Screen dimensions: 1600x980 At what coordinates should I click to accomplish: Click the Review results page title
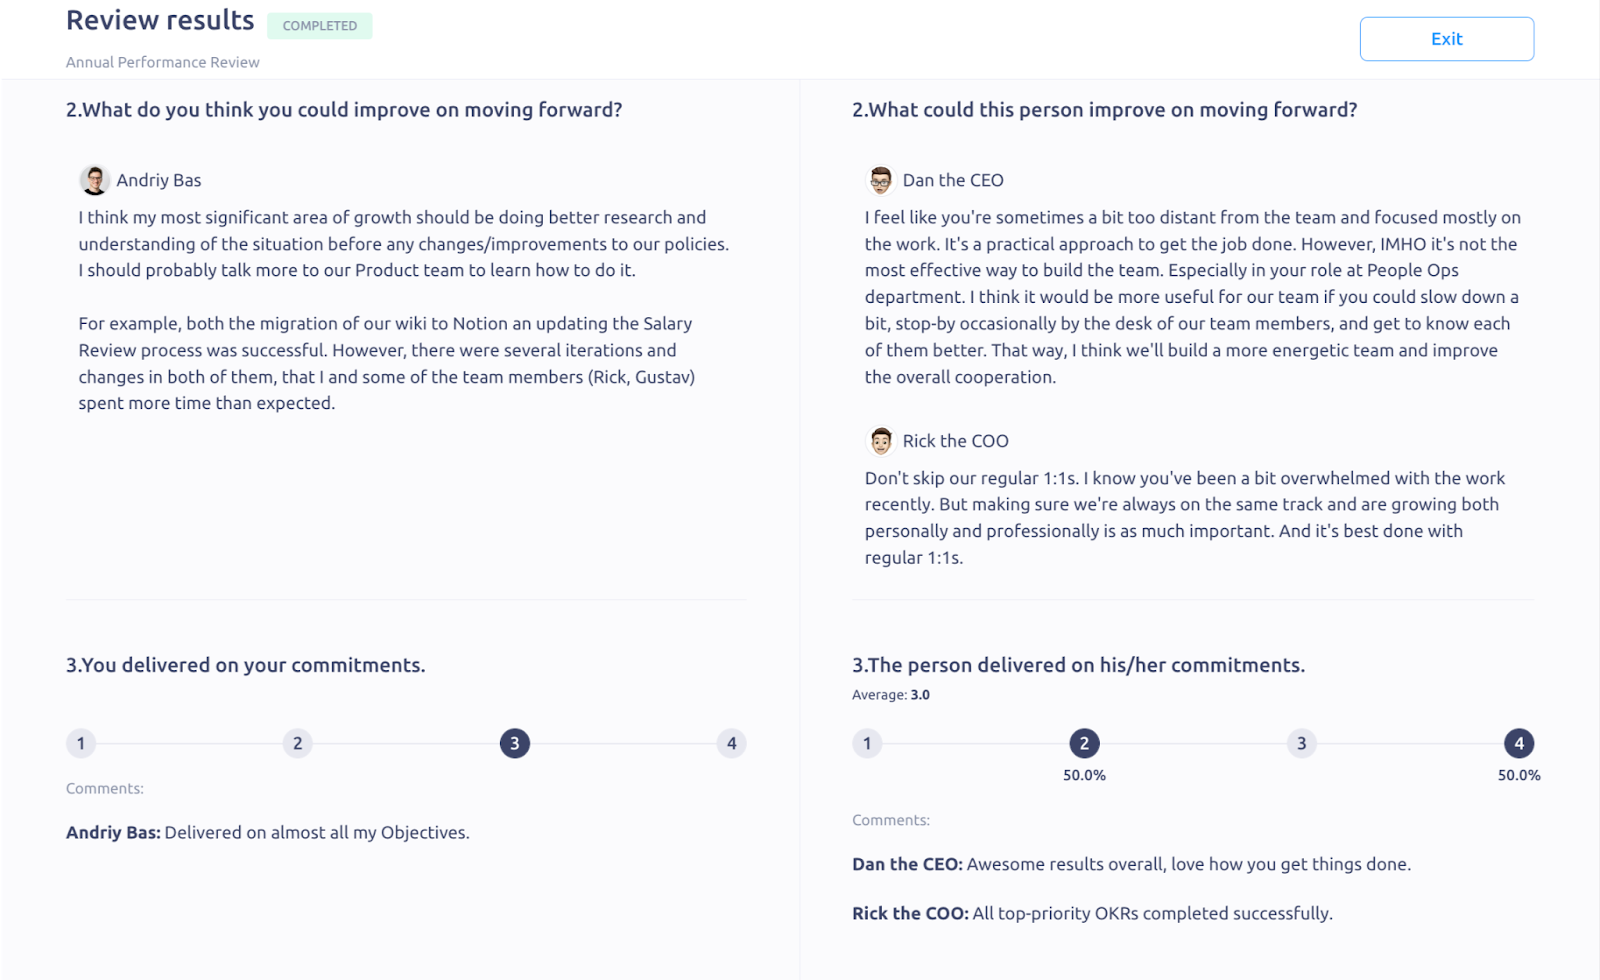pos(159,19)
